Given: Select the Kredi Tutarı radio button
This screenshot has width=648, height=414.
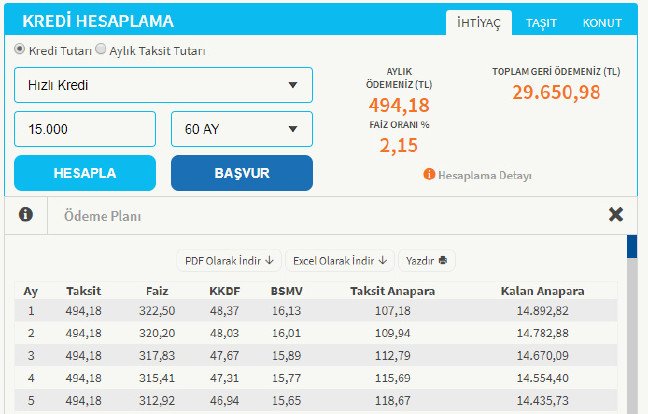Looking at the screenshot, I should (20, 49).
